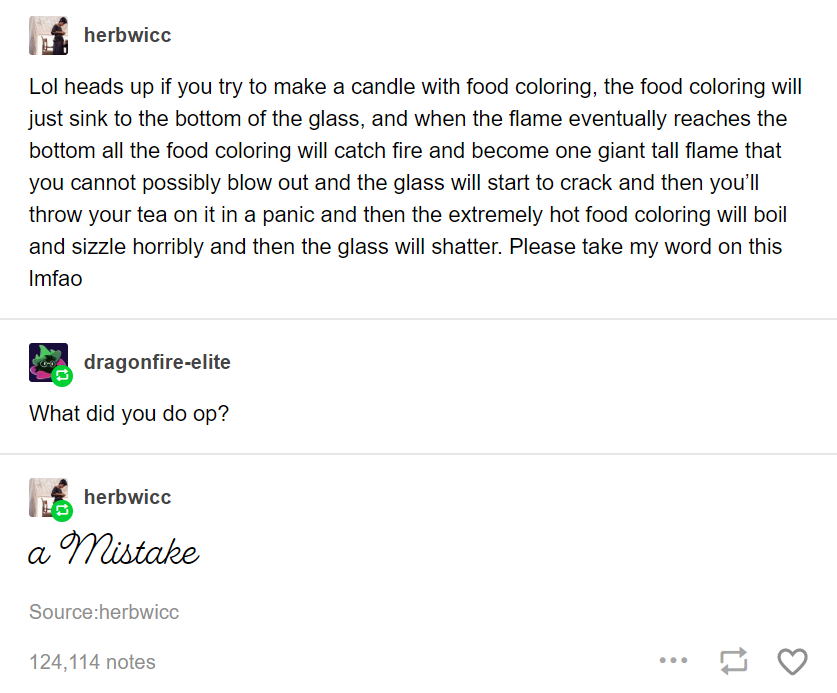This screenshot has height=693, width=837.
Task: Click the 'What did you do op?' reply text
Action: 129,414
